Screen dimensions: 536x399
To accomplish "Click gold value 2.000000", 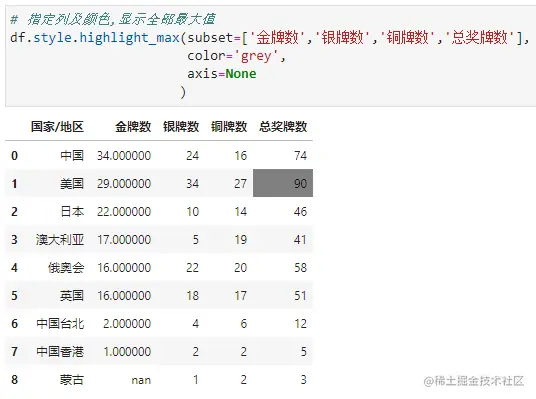I will (127, 324).
